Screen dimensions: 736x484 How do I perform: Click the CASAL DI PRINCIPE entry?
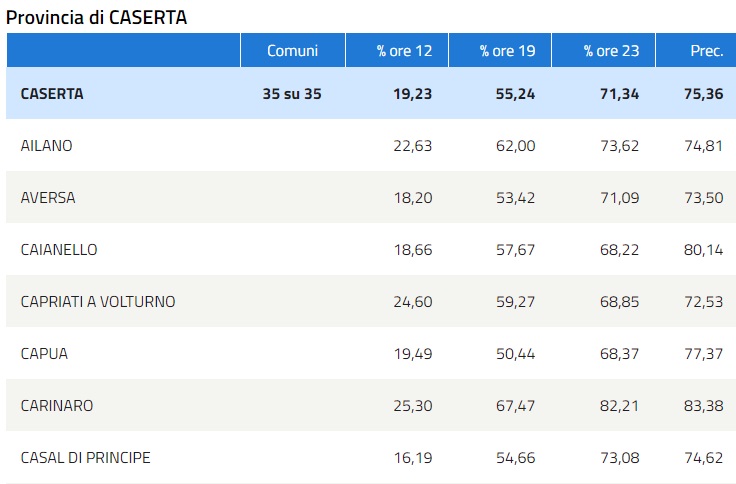point(86,458)
